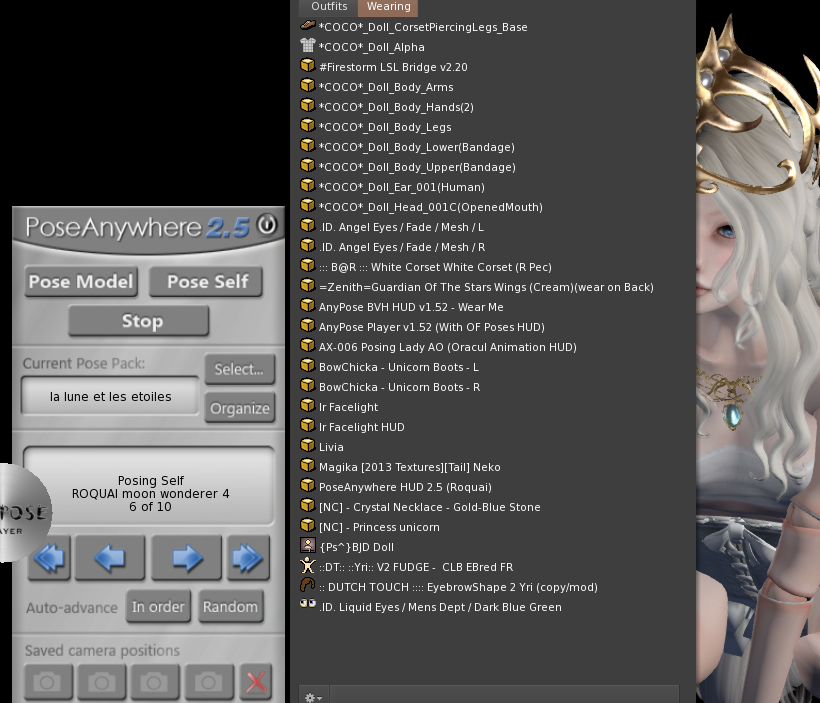Viewport: 820px width, 703px height.
Task: Select *COCO*_Doll_Alpha shirt icon
Action: point(308,46)
